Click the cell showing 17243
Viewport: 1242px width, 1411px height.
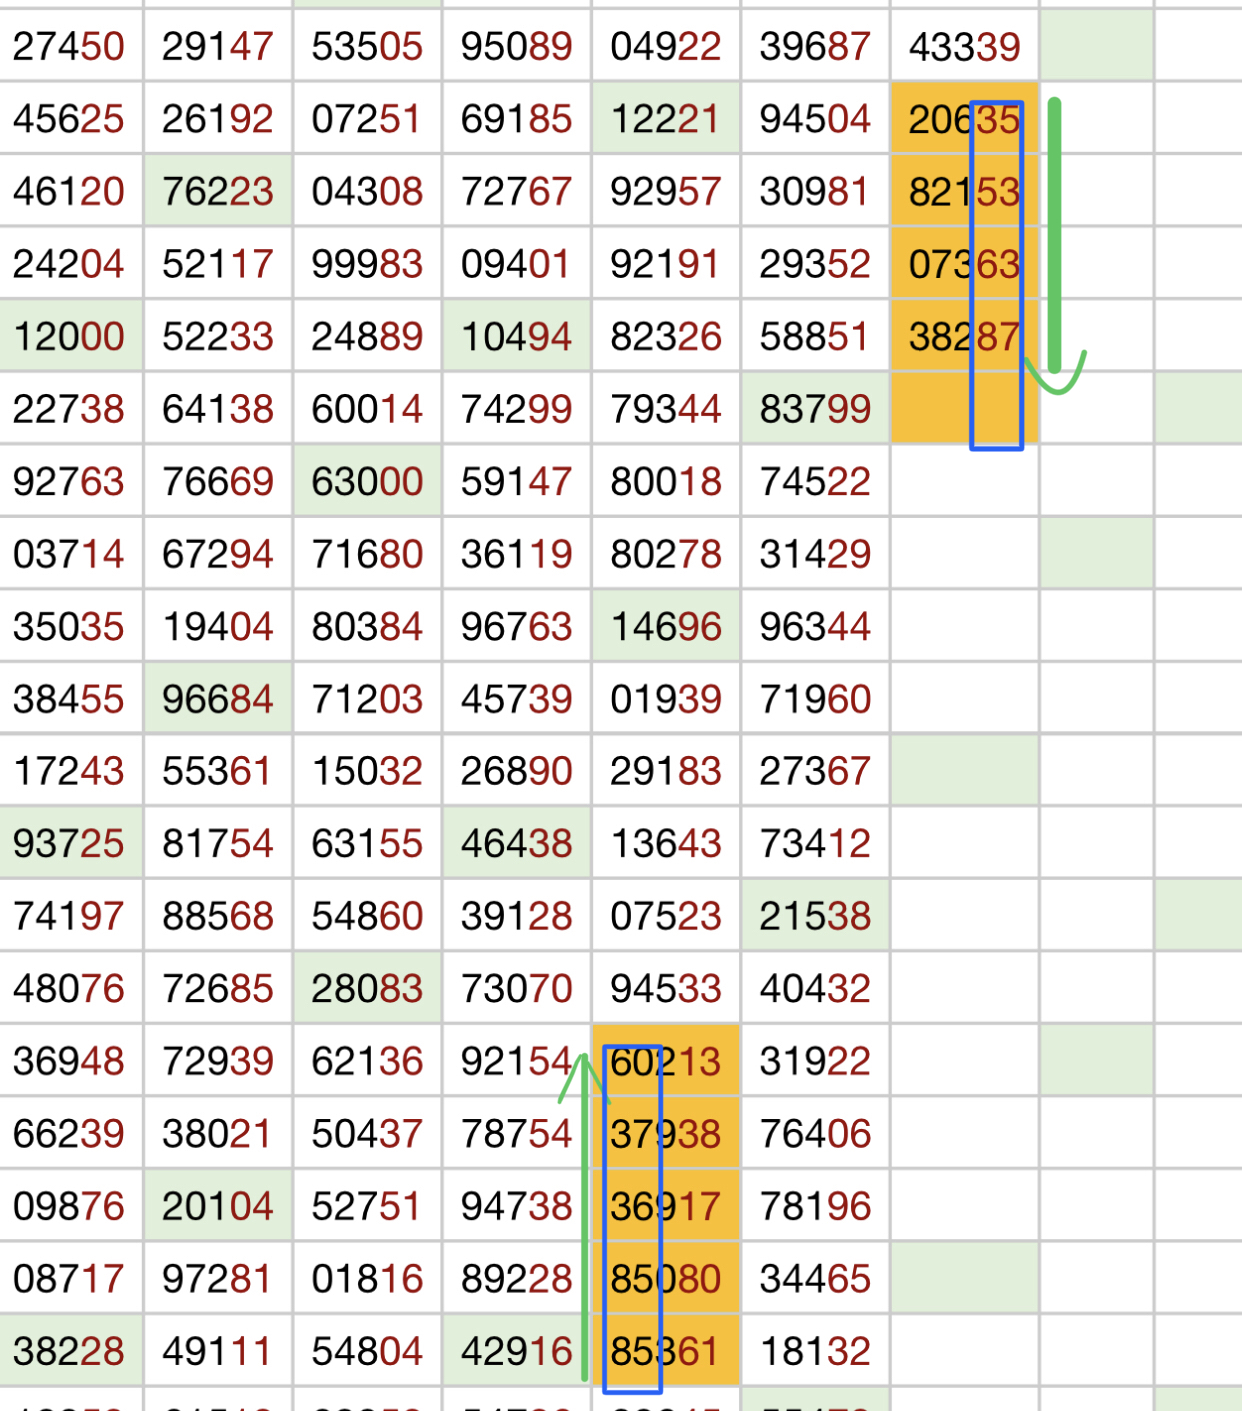tap(70, 771)
